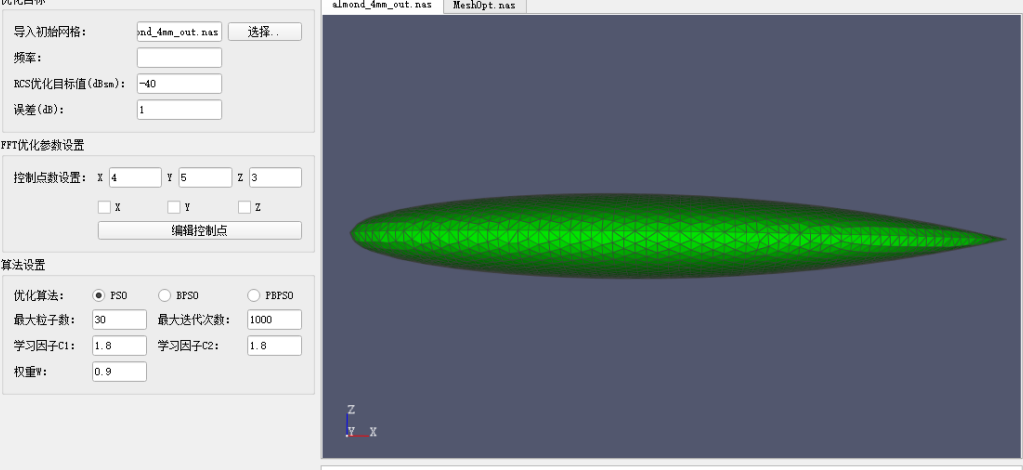Image resolution: width=1023 pixels, height=470 pixels.
Task: Click the 误差(dB) input field
Action: point(179,110)
